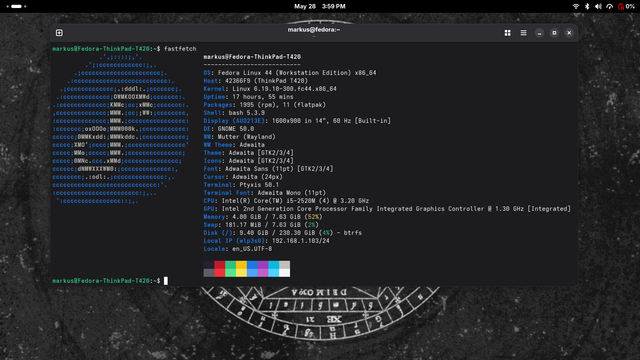Screen dimensions: 640x360
Task: Click the WM: Mutter (Wayland) line
Action: pyautogui.click(x=239, y=137)
